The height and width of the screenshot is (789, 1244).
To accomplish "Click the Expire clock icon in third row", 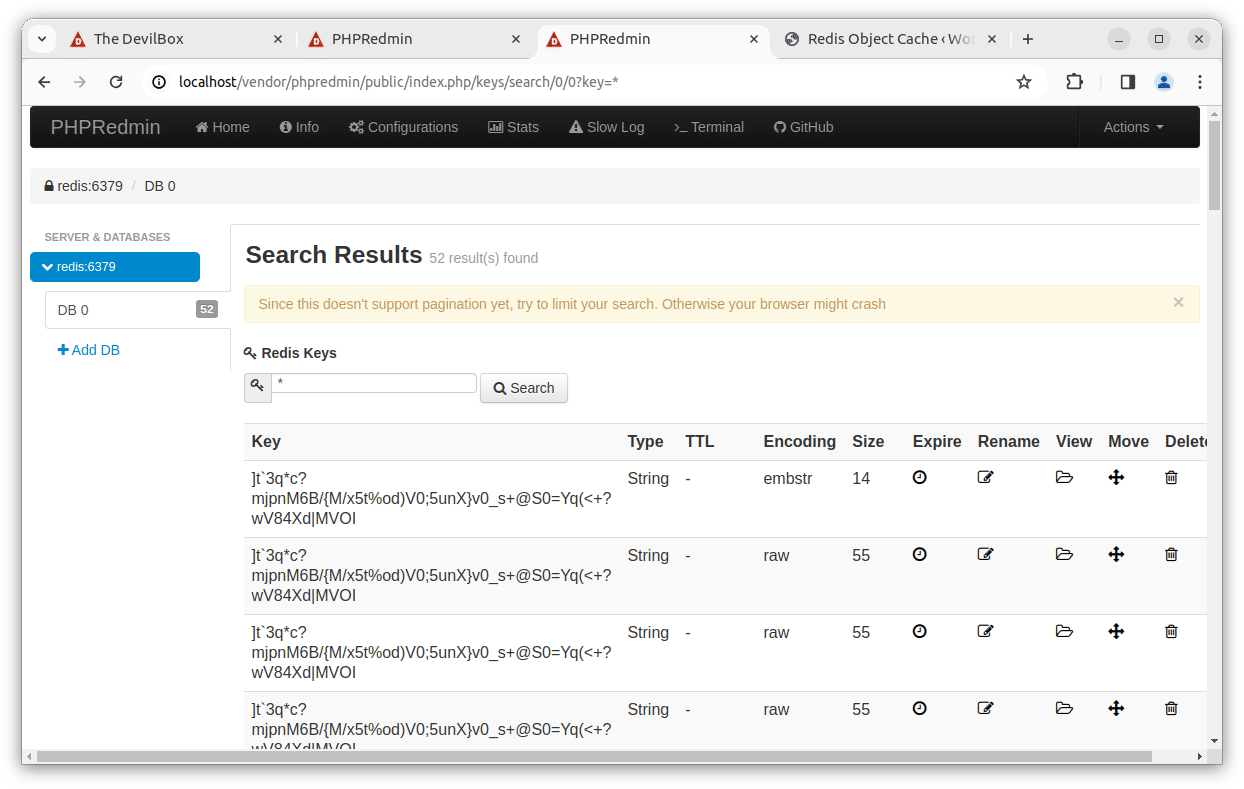I will coord(919,632).
